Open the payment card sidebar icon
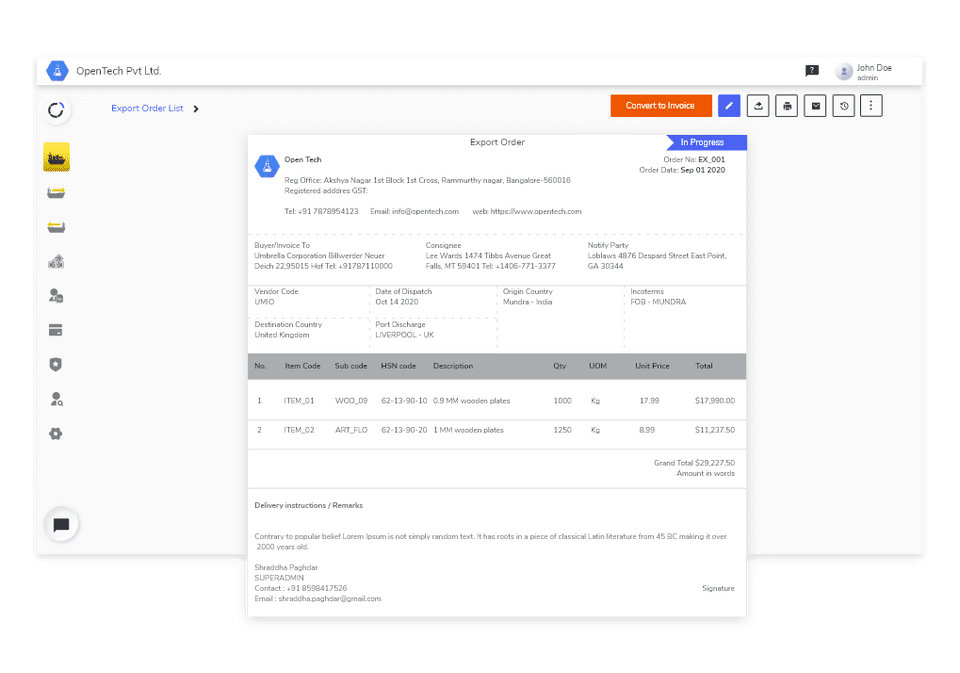The width and height of the screenshot is (960, 673). pos(56,331)
